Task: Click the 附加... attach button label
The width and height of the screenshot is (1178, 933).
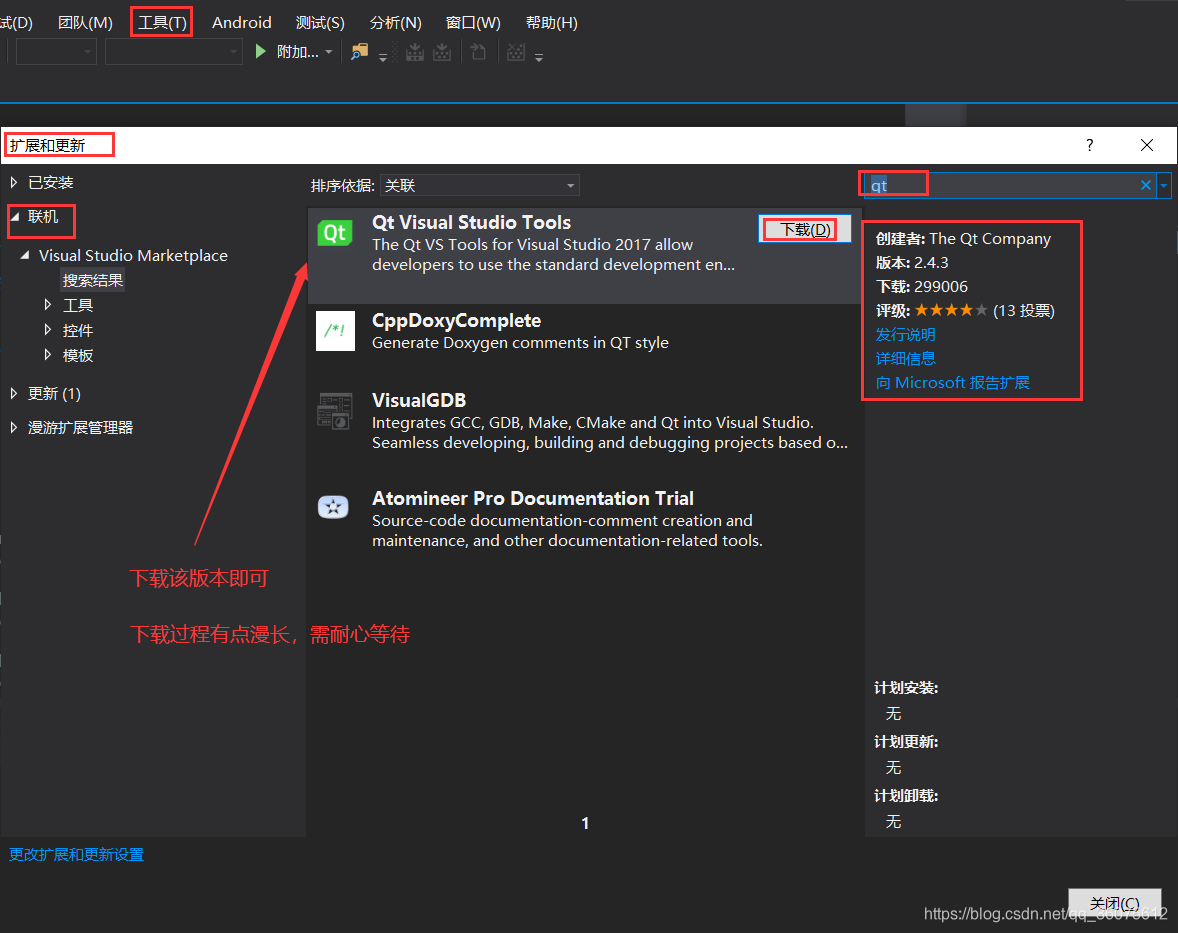Action: [x=298, y=52]
